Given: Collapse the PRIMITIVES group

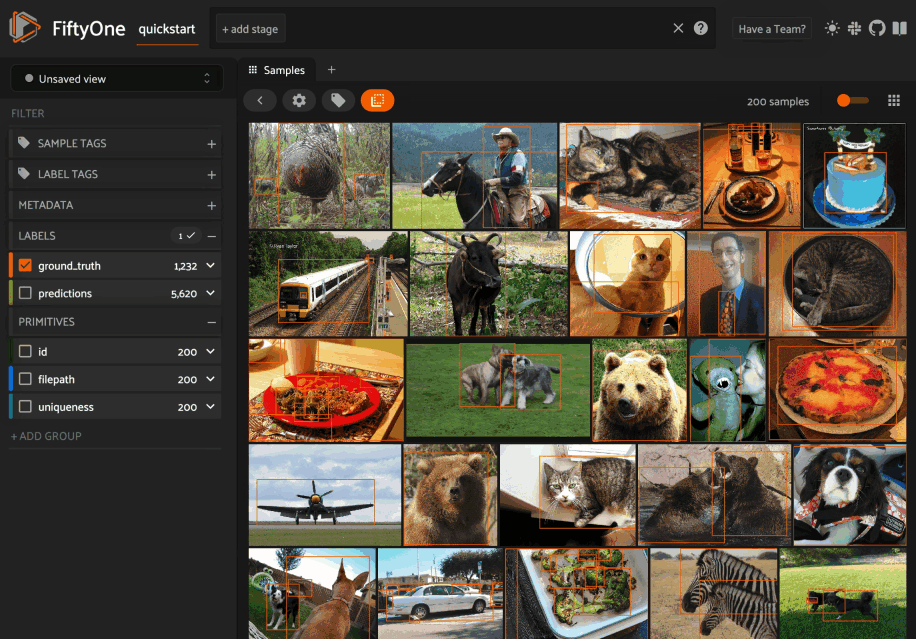Looking at the screenshot, I should [x=211, y=322].
